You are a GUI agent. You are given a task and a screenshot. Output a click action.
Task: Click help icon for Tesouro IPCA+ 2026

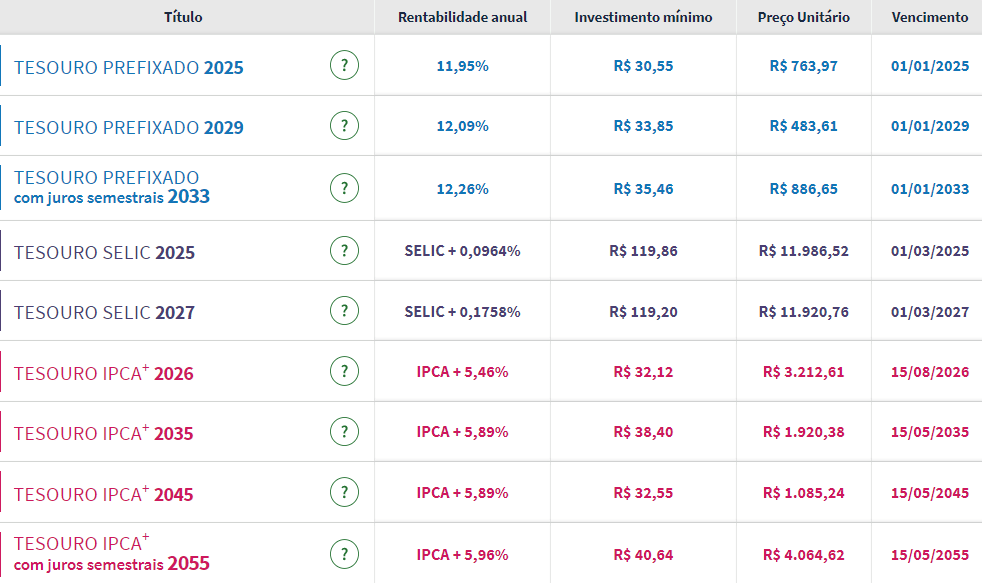coord(344,372)
